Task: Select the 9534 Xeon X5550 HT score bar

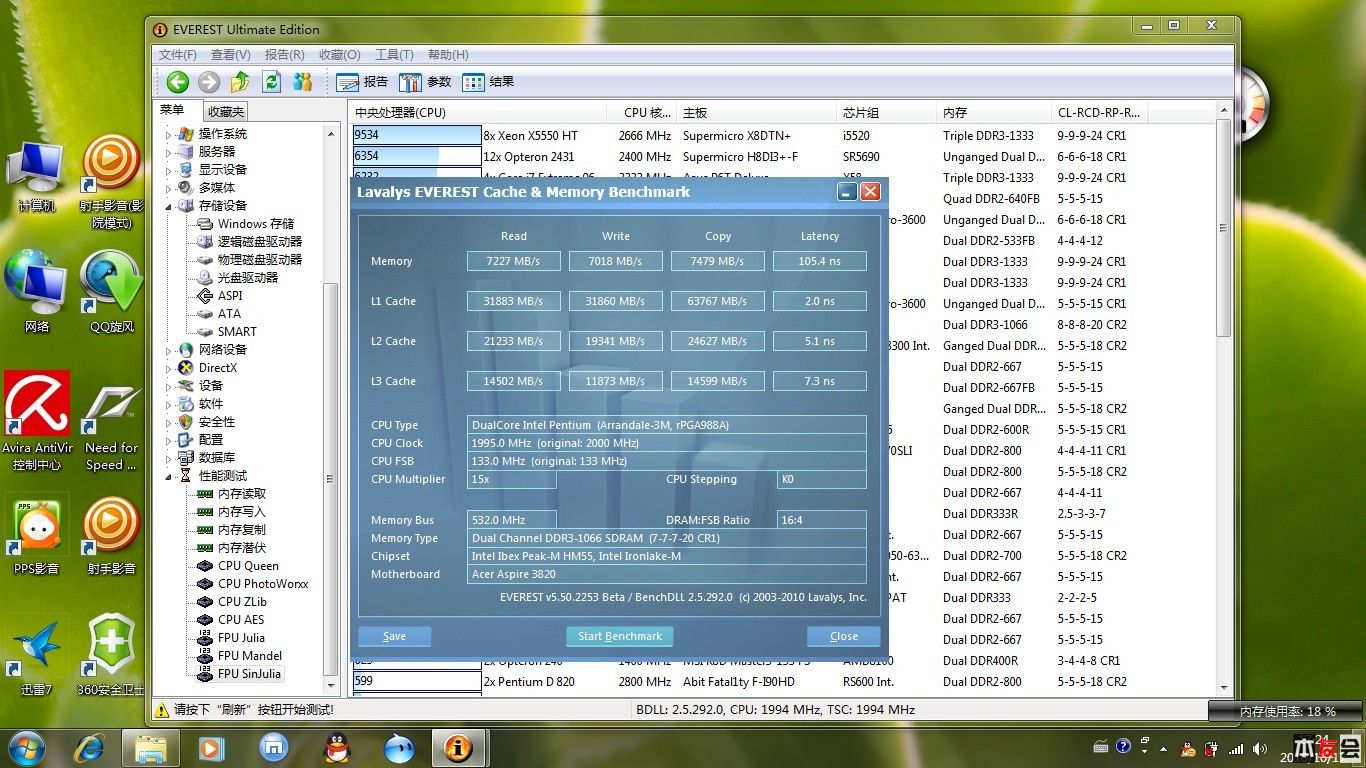Action: pos(417,135)
